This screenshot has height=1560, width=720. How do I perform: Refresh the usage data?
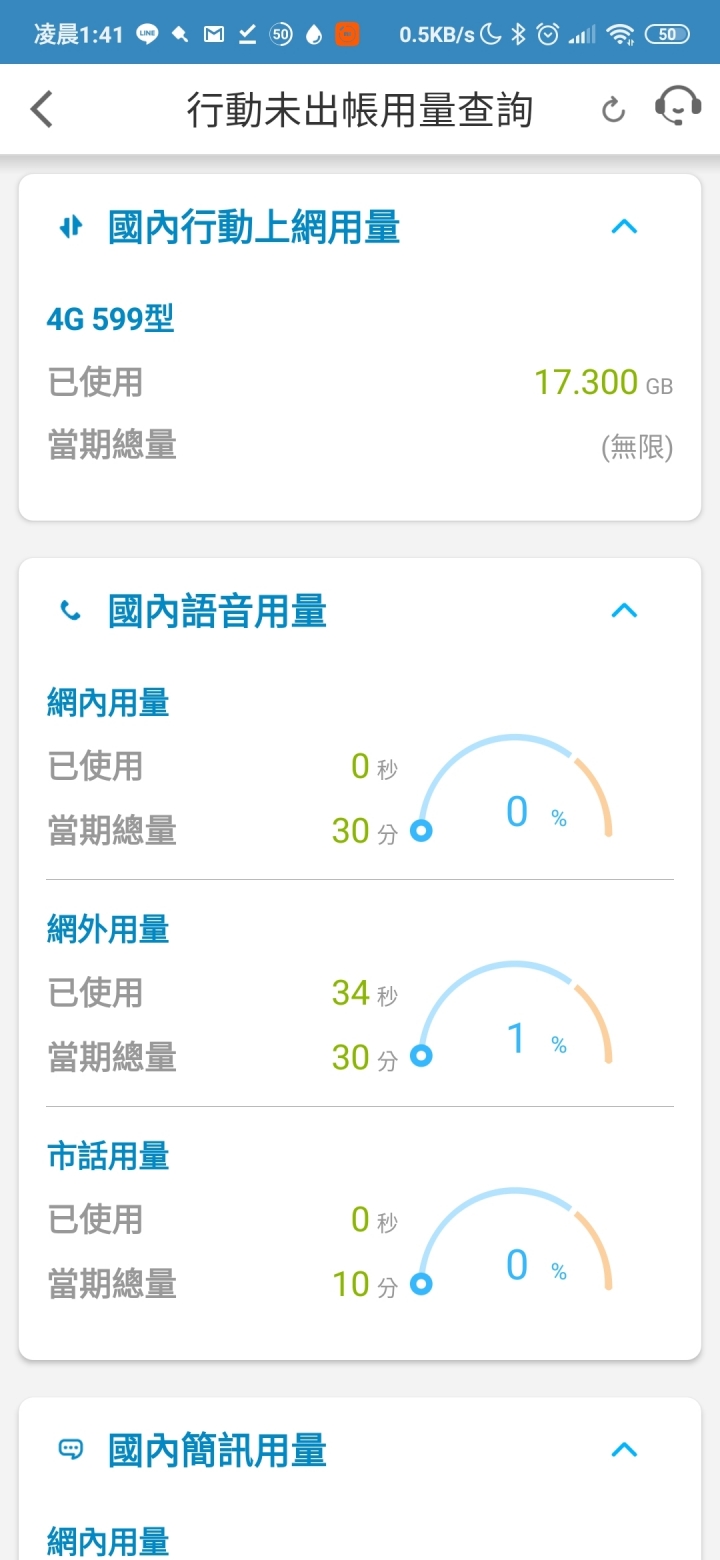(613, 110)
